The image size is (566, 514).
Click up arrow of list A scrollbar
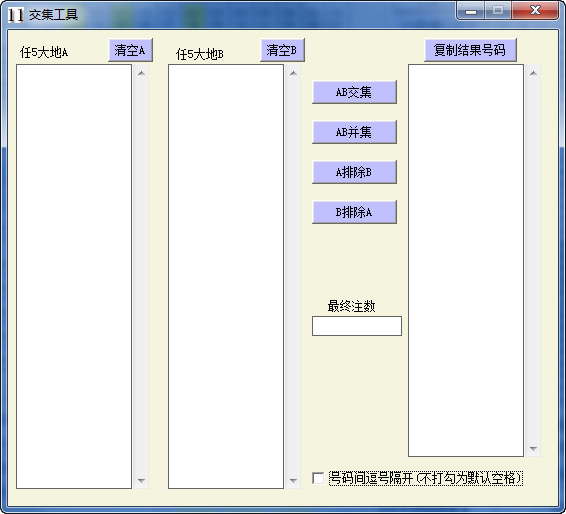pyautogui.click(x=141, y=73)
